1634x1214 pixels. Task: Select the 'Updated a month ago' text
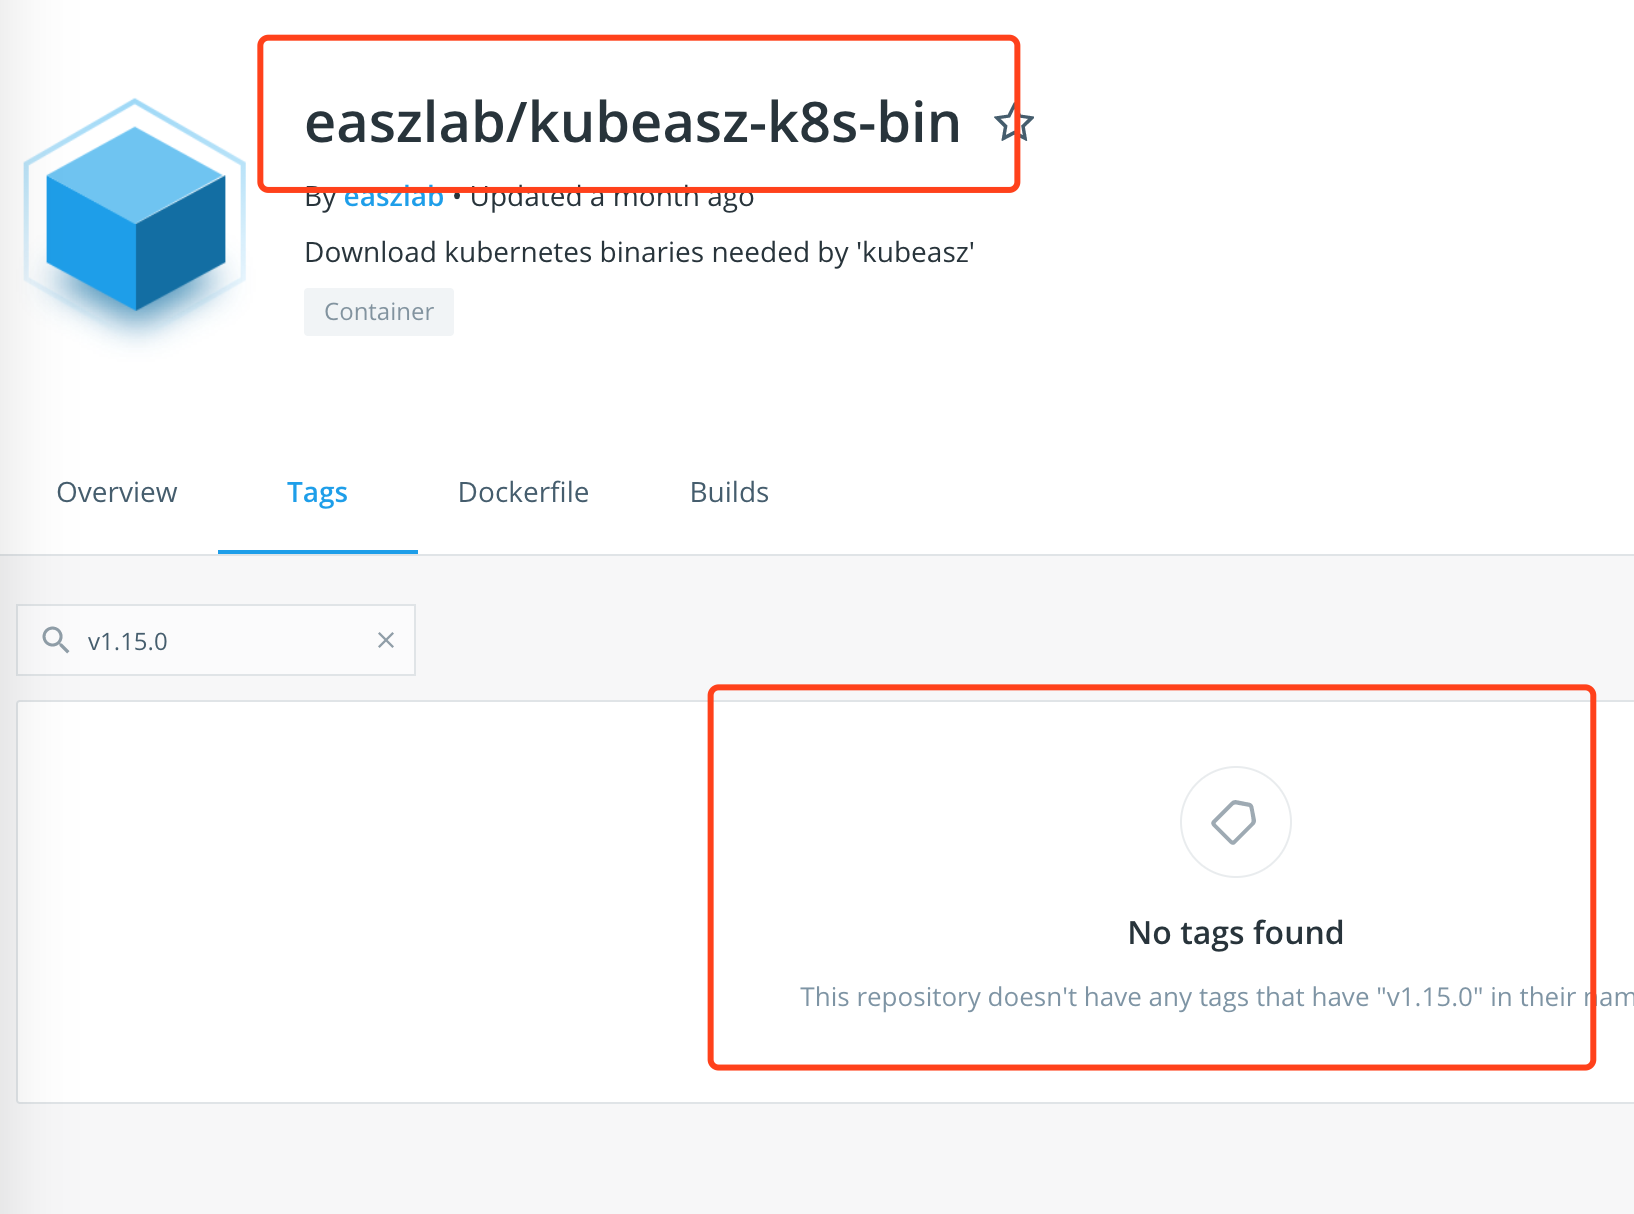pyautogui.click(x=612, y=196)
